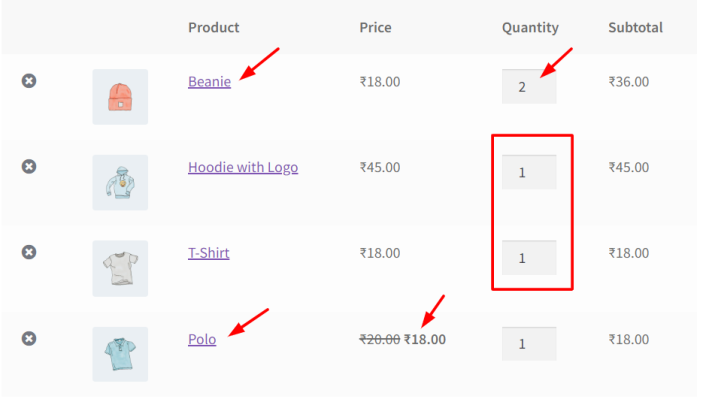The image size is (703, 405).
Task: Visit the Polo product link
Action: tap(202, 339)
